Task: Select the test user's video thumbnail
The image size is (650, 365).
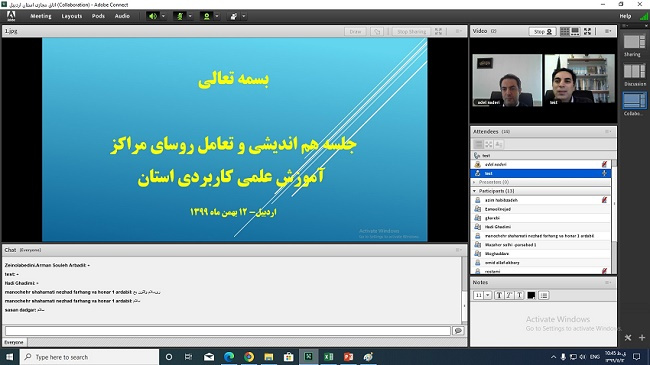Action: click(579, 79)
